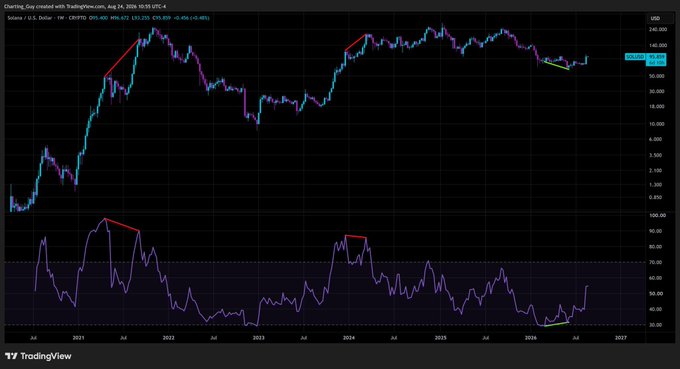Click the 6.000 price axis label
This screenshot has width=680, height=369.
point(656,139)
